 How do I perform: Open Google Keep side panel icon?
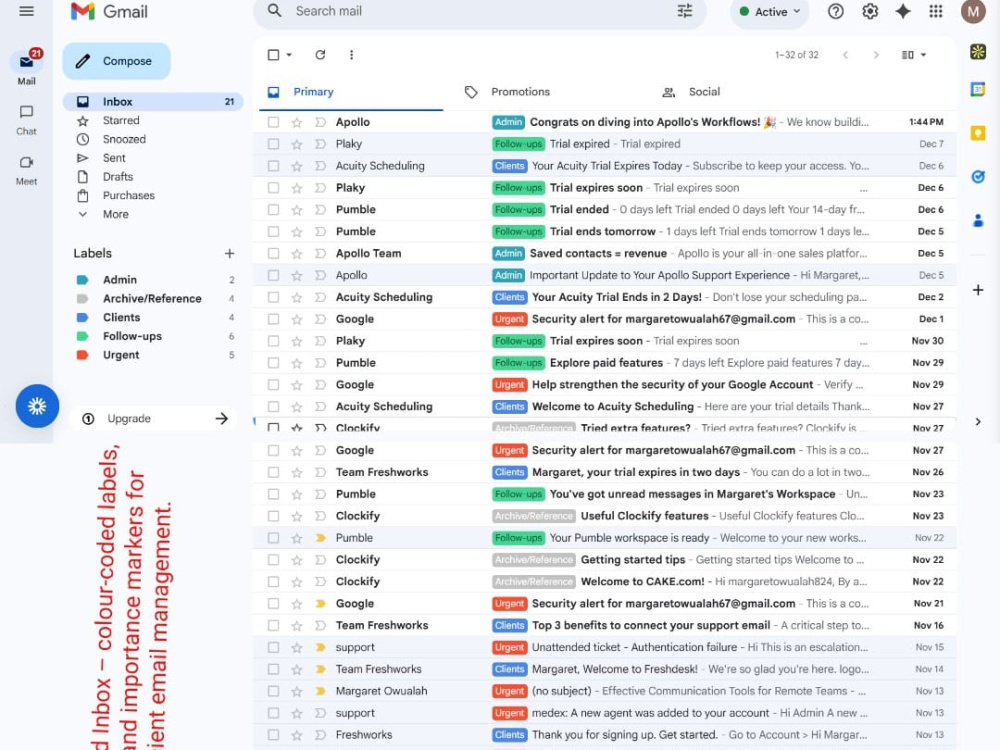point(978,133)
